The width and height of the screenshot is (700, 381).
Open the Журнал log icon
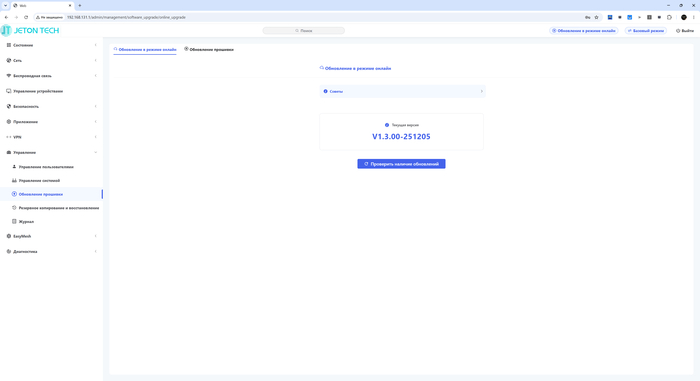(14, 221)
